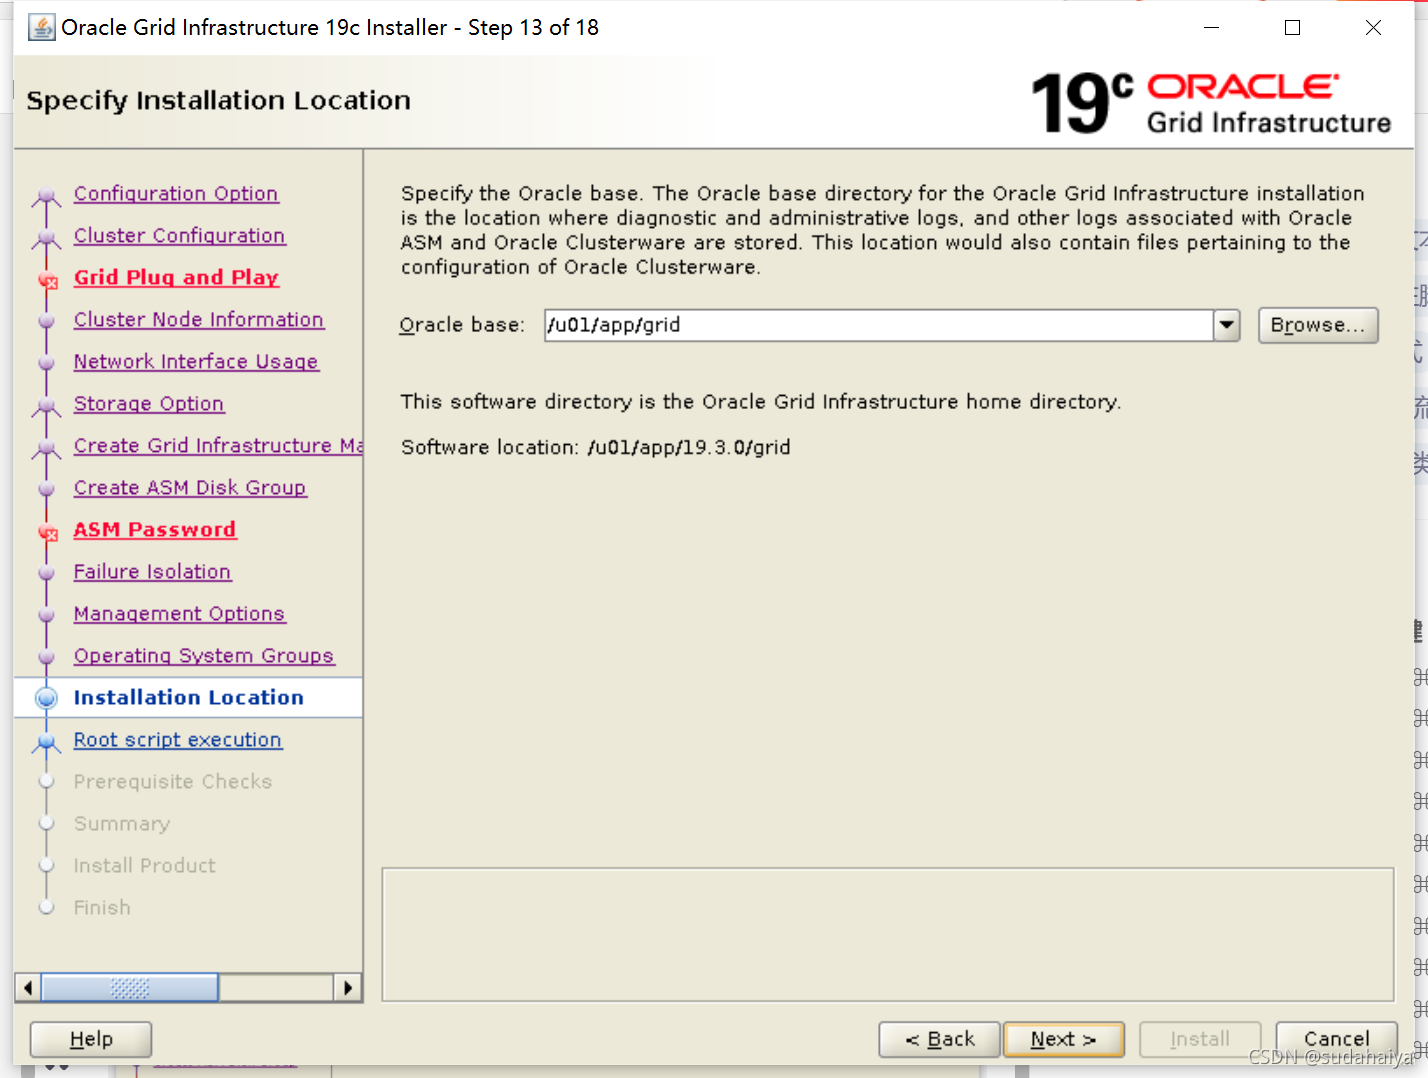Jump to Root script execution step
The width and height of the screenshot is (1428, 1078).
[x=178, y=740]
